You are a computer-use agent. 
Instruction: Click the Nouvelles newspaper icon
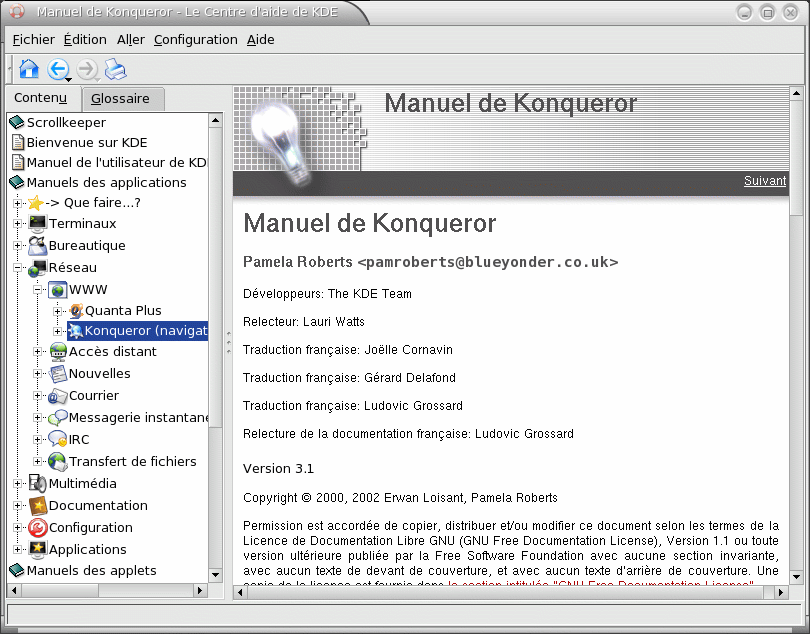58,374
